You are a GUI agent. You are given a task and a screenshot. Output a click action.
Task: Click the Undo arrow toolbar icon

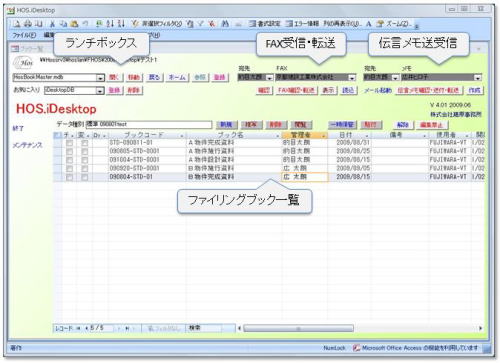point(85,24)
